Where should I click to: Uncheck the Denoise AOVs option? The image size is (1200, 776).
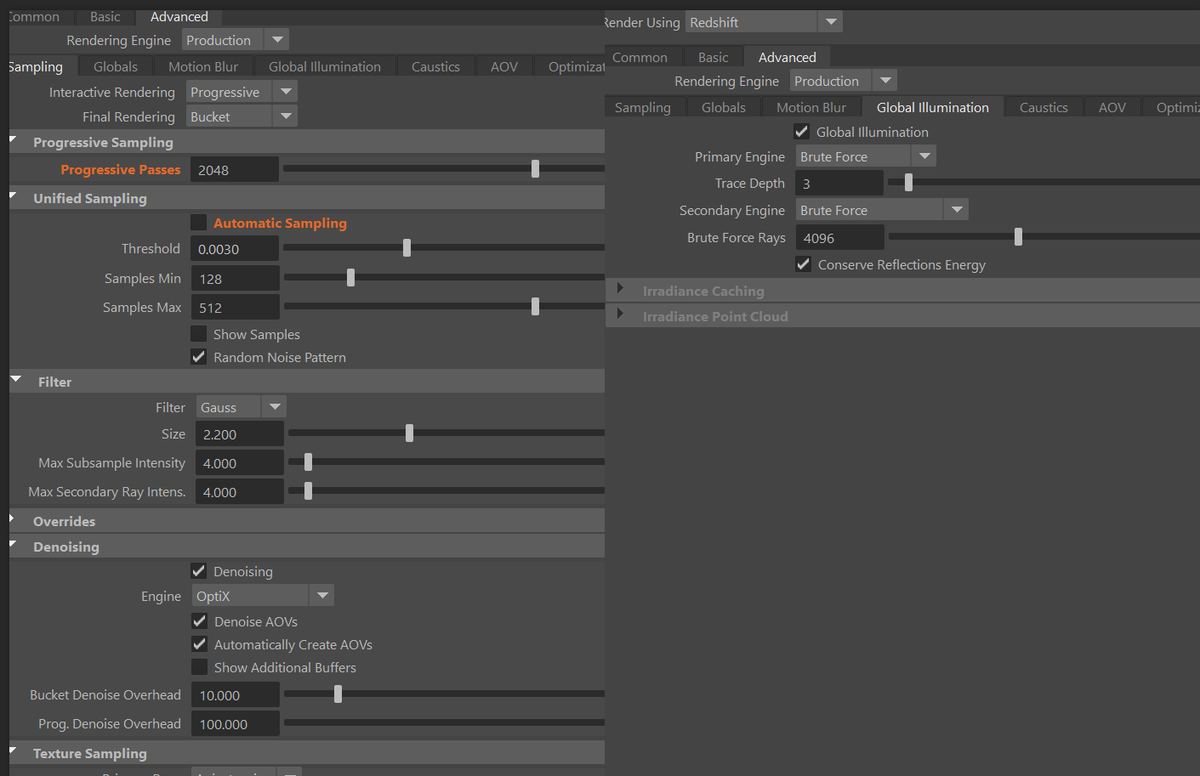[199, 621]
